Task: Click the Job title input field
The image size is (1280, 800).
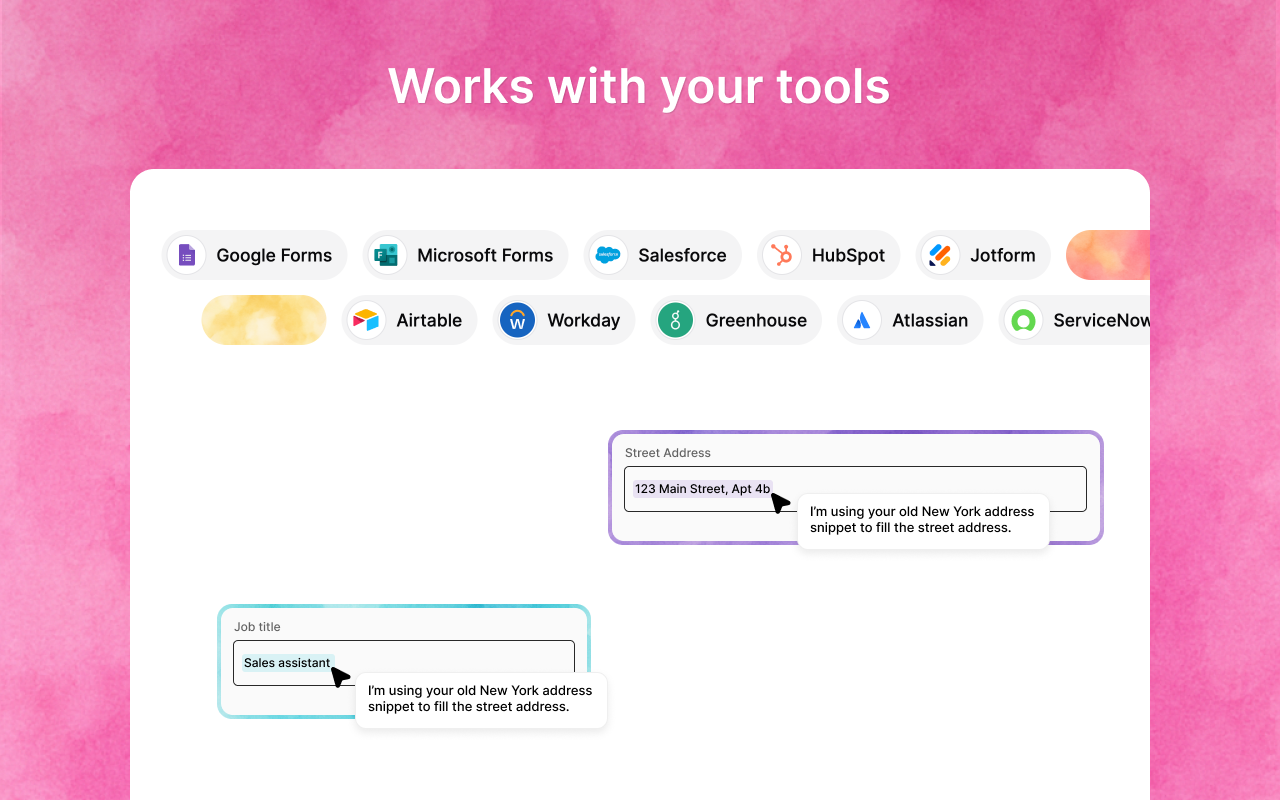Action: (404, 662)
